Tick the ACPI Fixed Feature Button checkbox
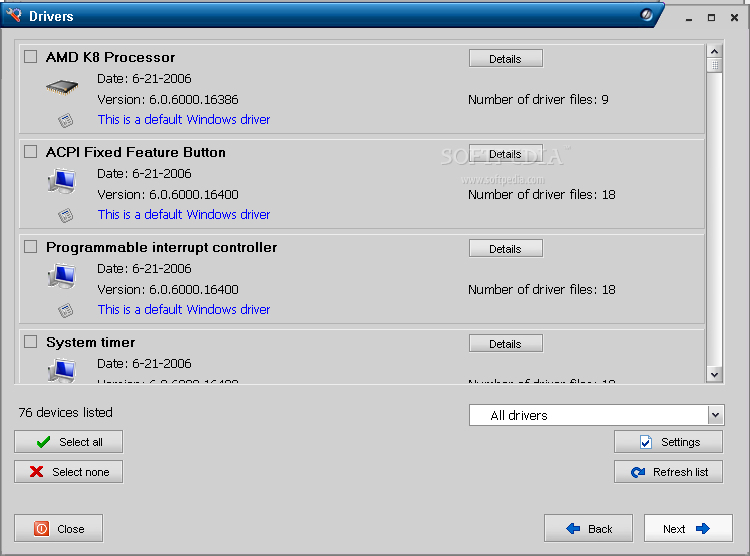Image resolution: width=750 pixels, height=556 pixels. tap(31, 152)
